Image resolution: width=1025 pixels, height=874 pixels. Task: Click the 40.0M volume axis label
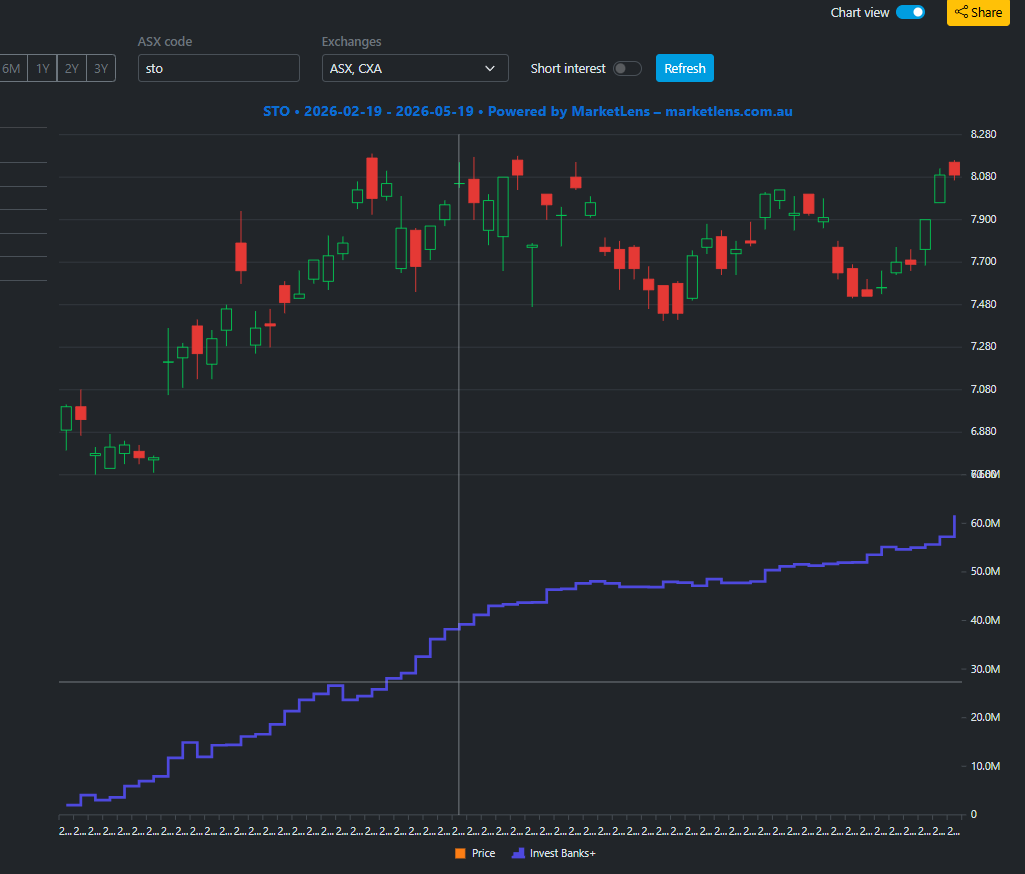(x=985, y=620)
